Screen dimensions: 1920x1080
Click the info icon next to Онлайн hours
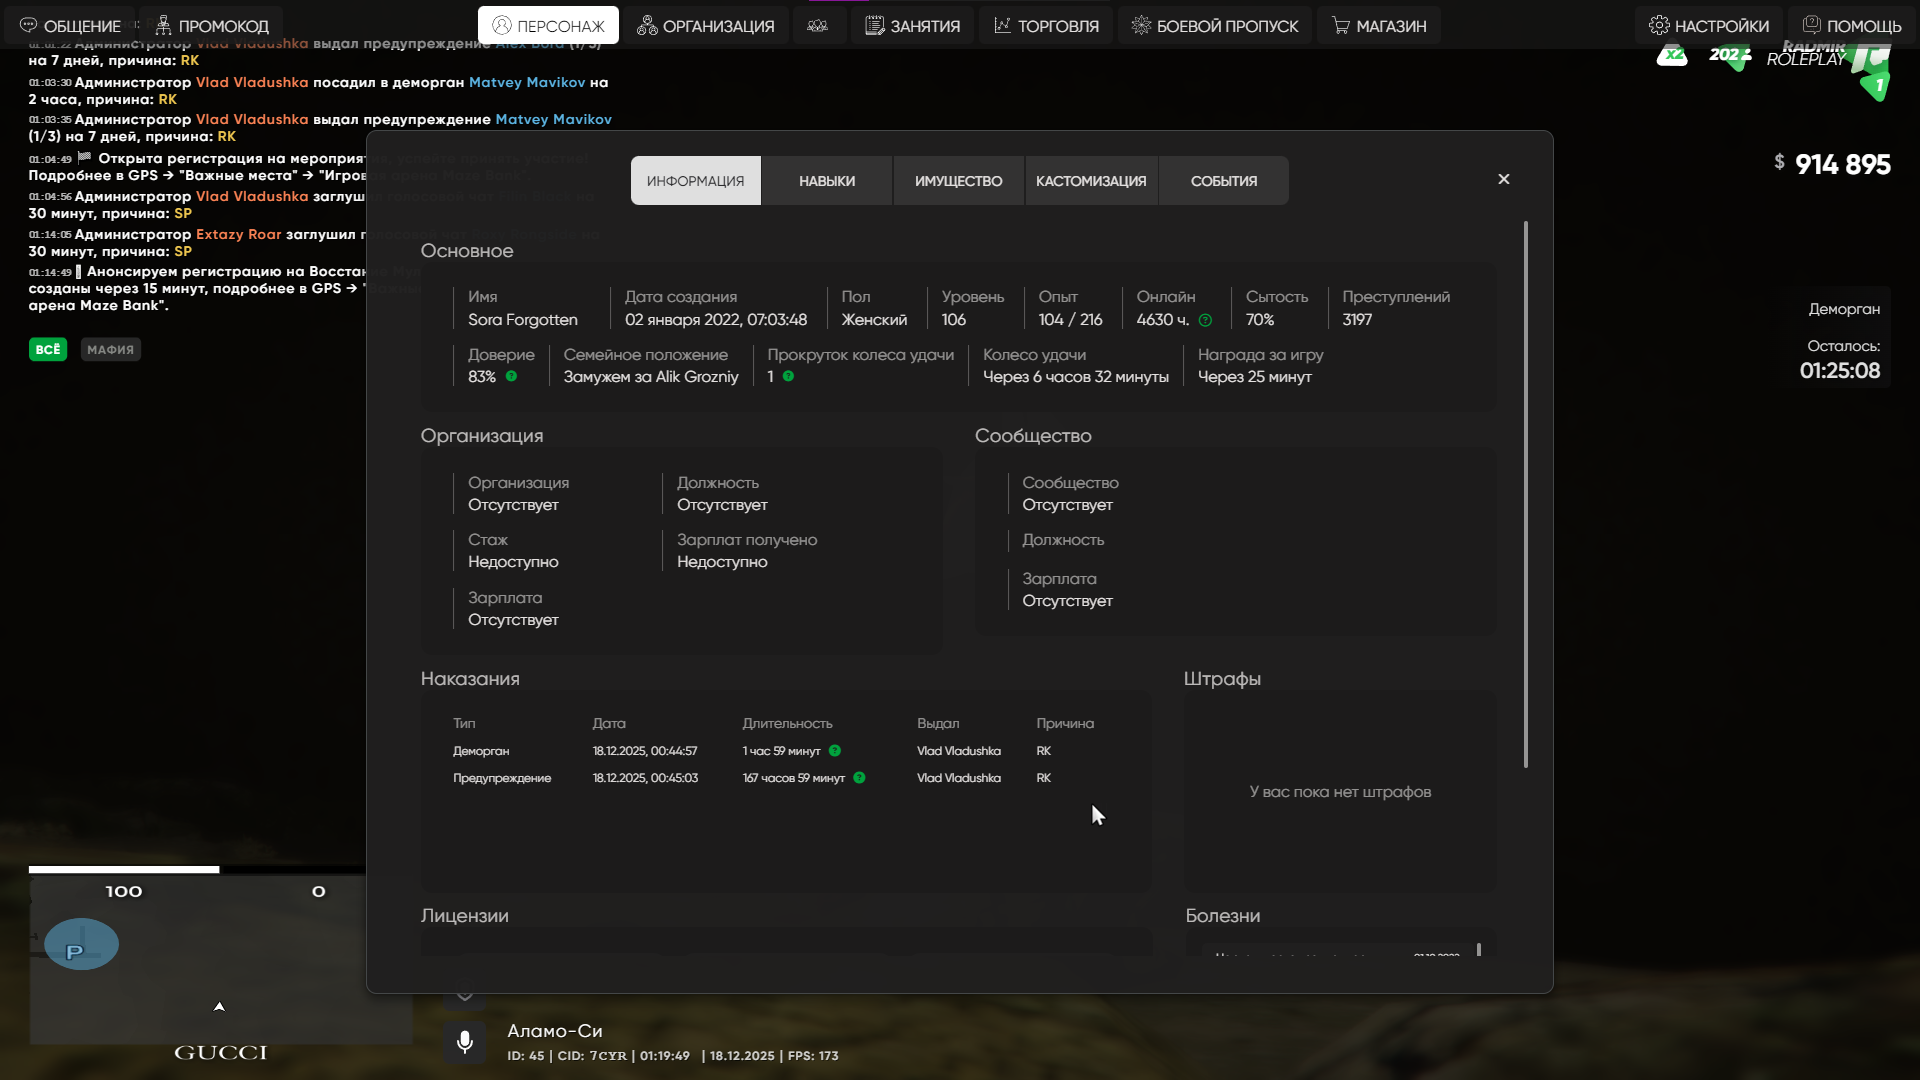point(1205,321)
